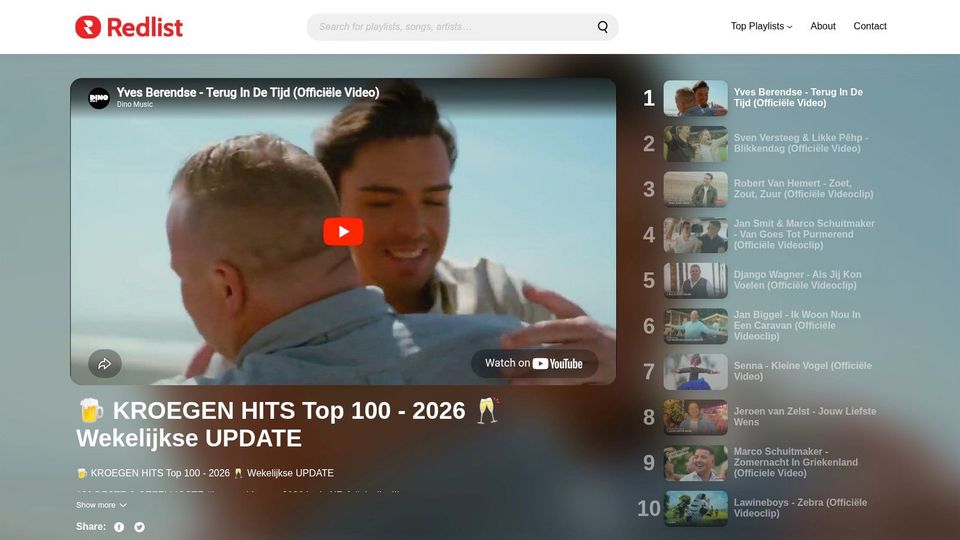Viewport: 960px width, 540px height.
Task: Click the Redlist logo
Action: tap(129, 27)
